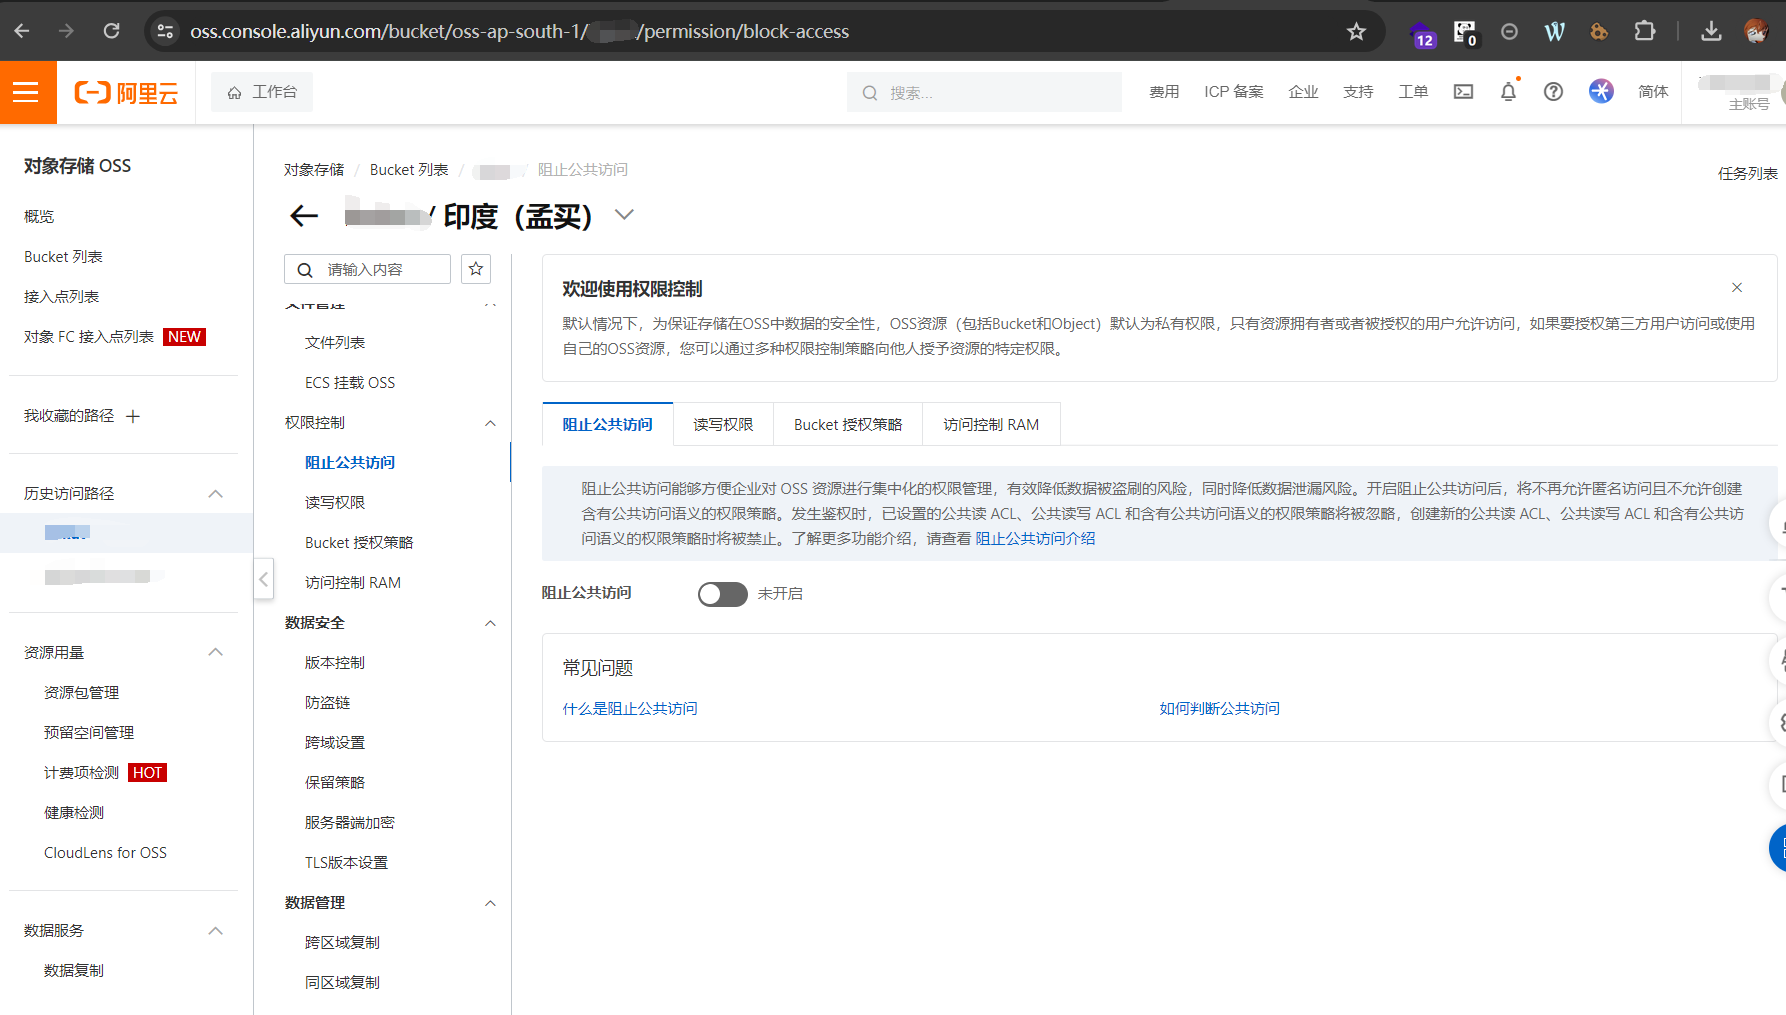
Task: Open browser downloads icon
Action: pos(1711,31)
